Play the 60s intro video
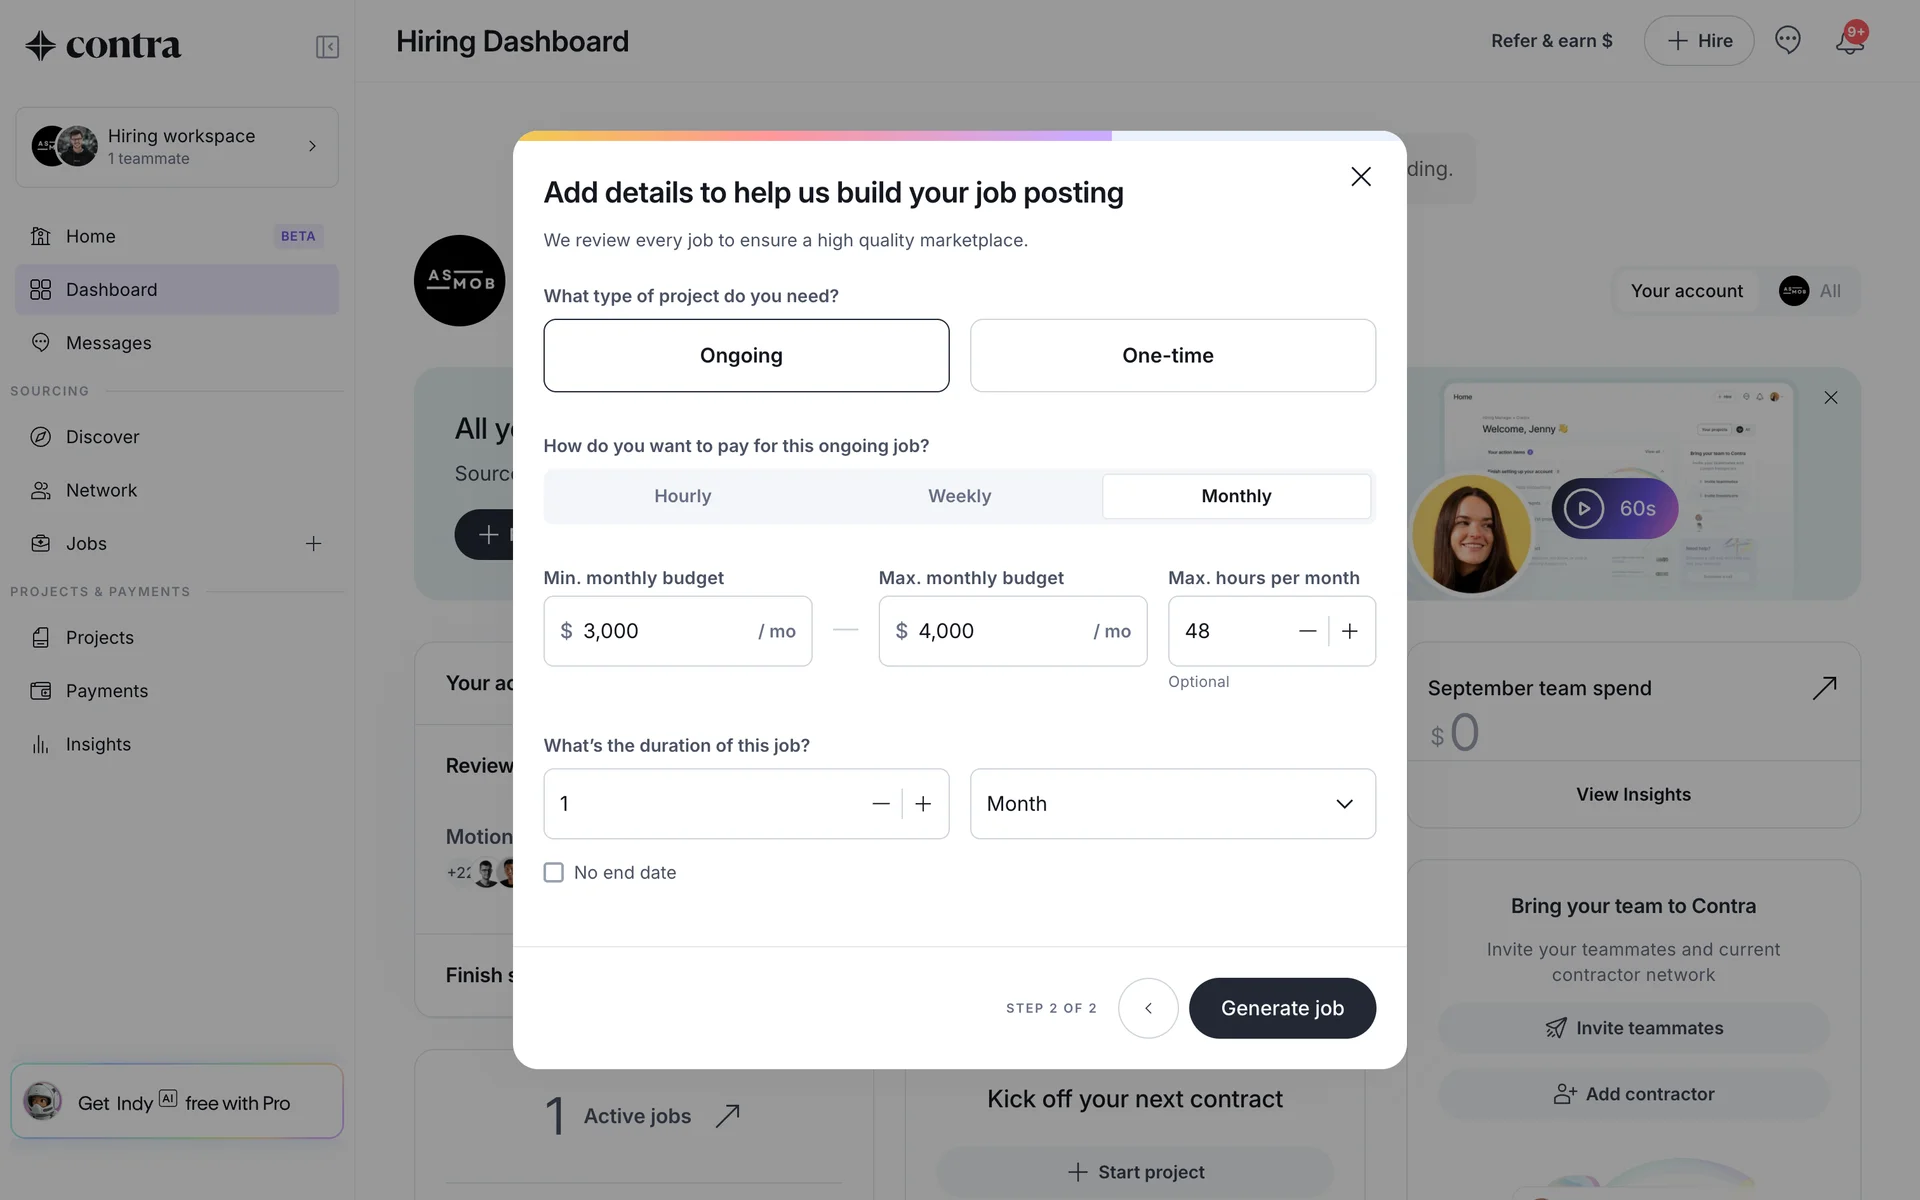Viewport: 1920px width, 1200px height. click(1584, 509)
